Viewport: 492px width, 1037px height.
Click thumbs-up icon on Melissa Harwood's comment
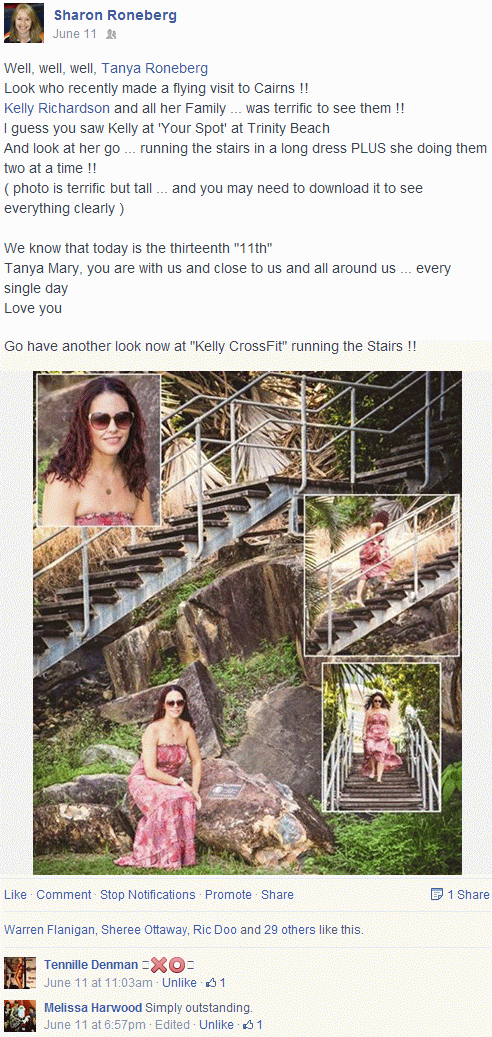(249, 1025)
